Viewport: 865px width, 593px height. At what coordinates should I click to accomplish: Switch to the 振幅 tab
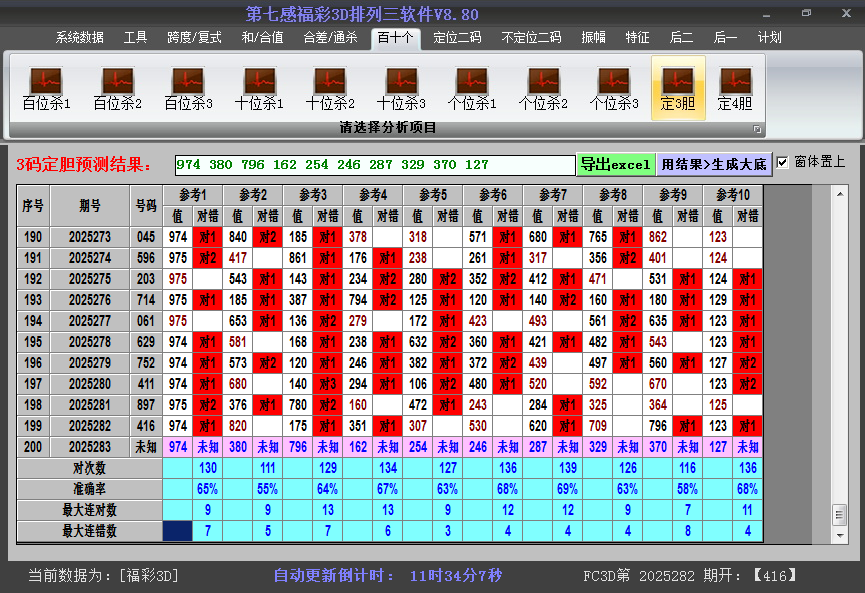tap(594, 37)
